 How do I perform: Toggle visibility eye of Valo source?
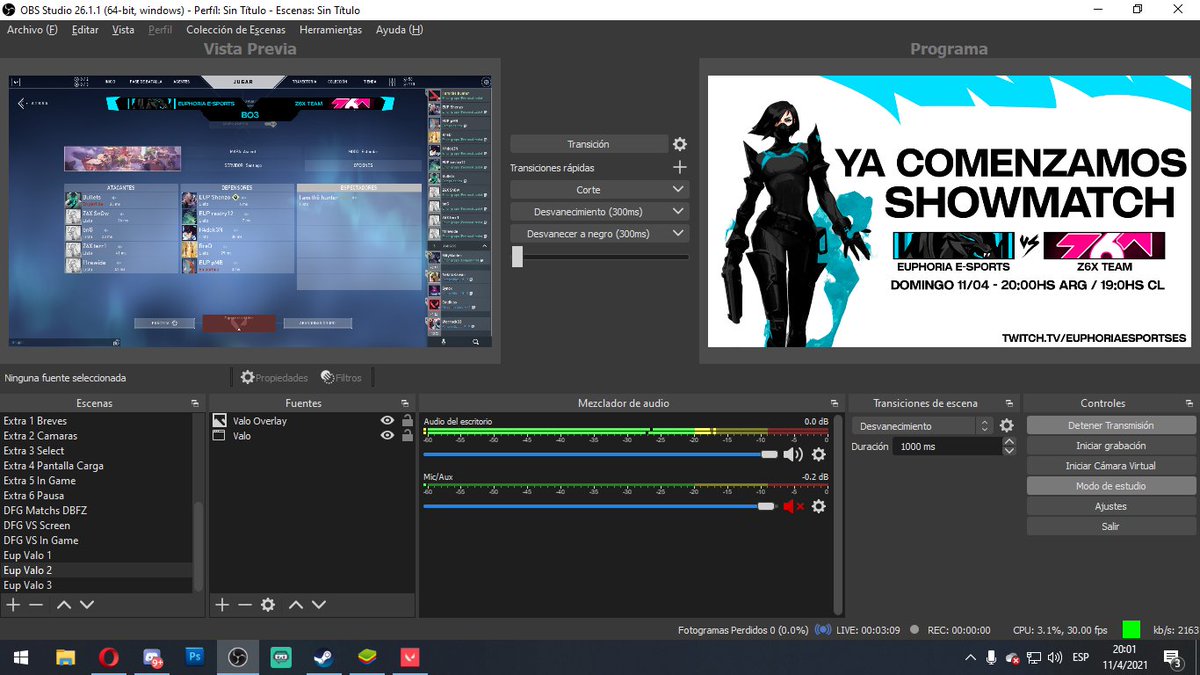[387, 436]
